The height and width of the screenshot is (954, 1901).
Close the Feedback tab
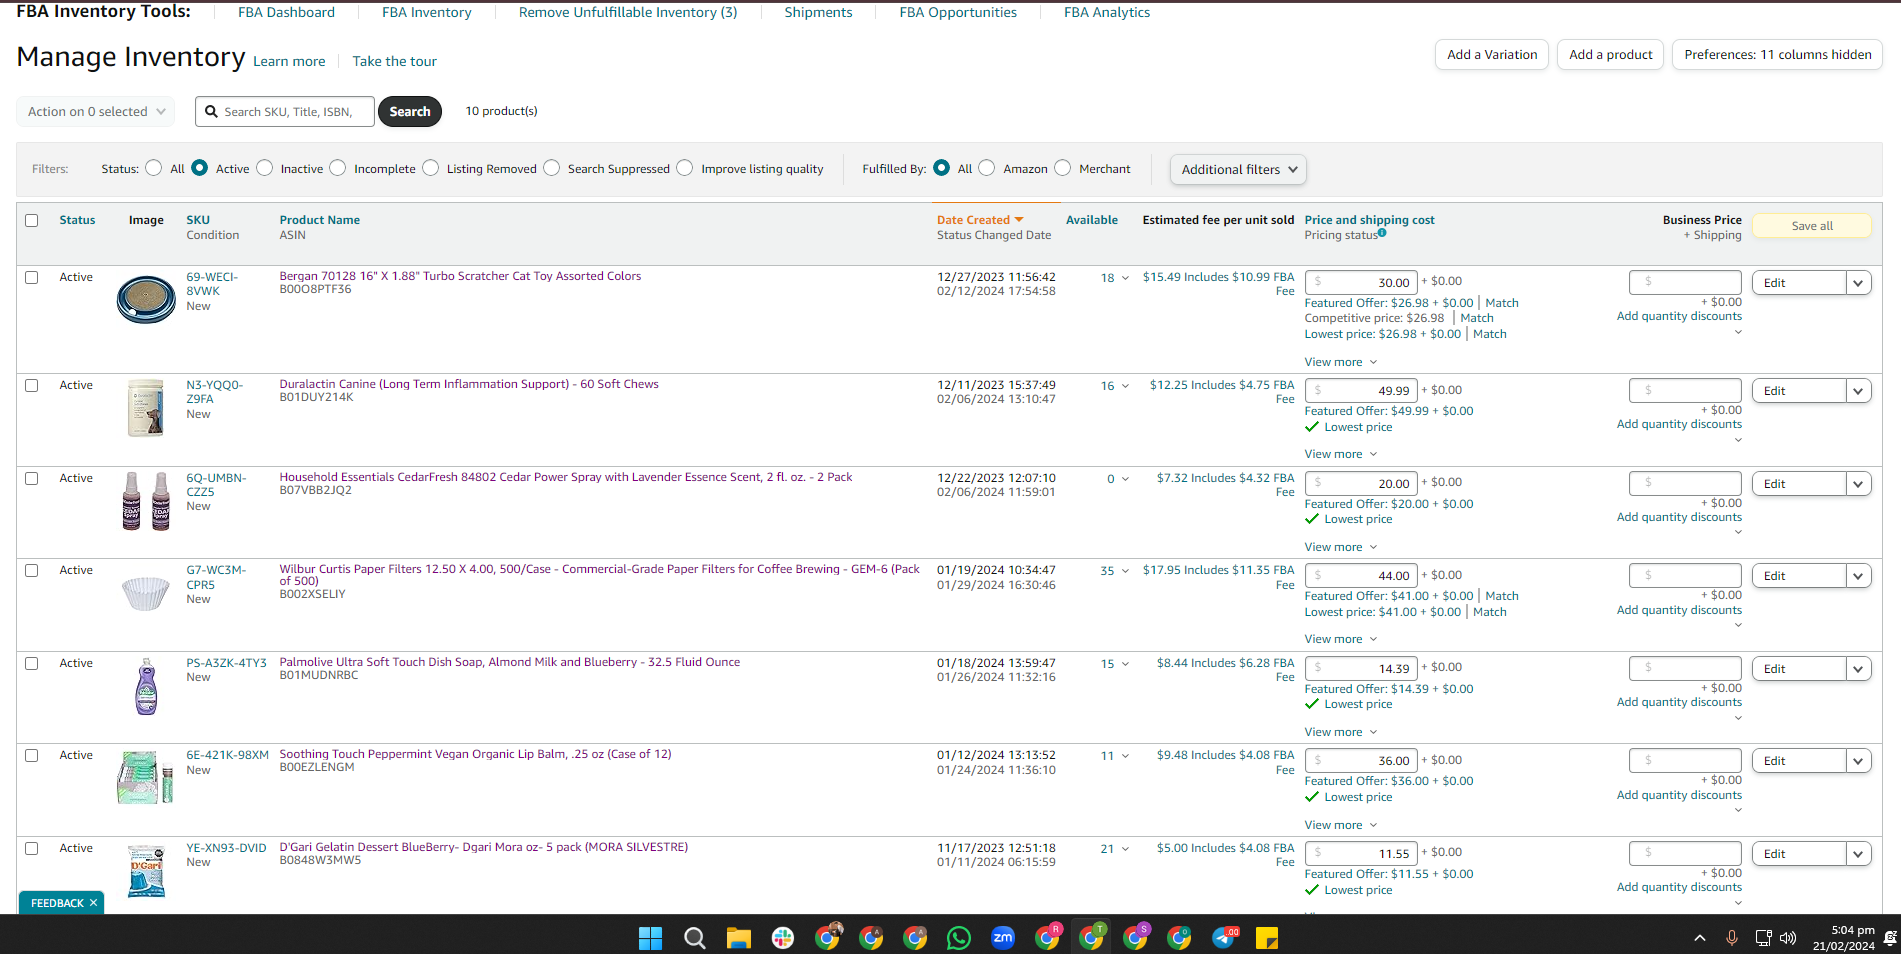(93, 903)
